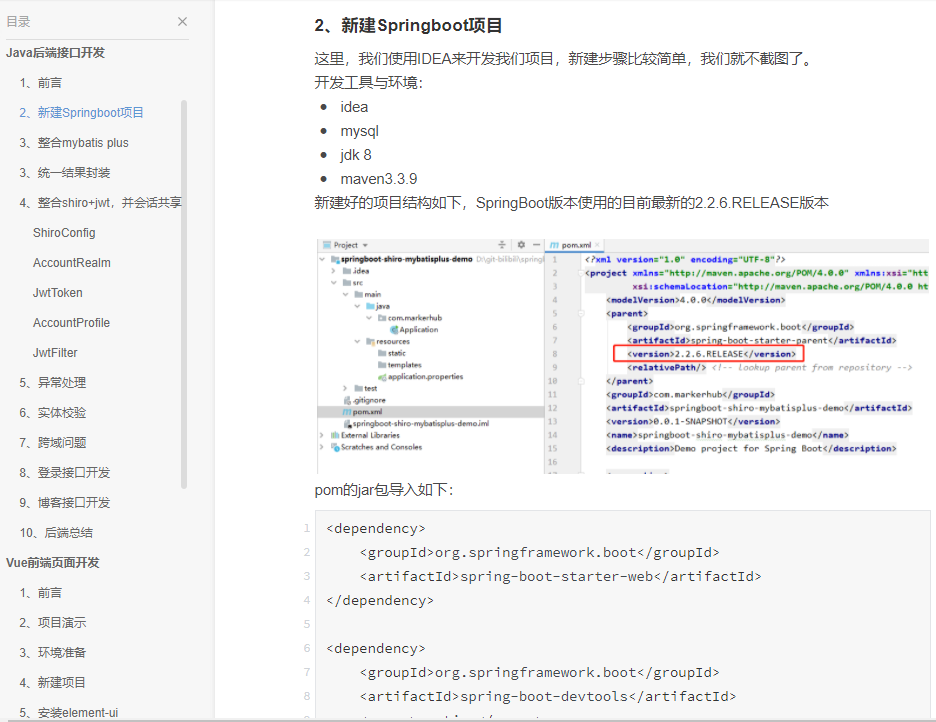Screen dimensions: 936x722
Task: Click the '目录' panel title
Action: coord(18,22)
